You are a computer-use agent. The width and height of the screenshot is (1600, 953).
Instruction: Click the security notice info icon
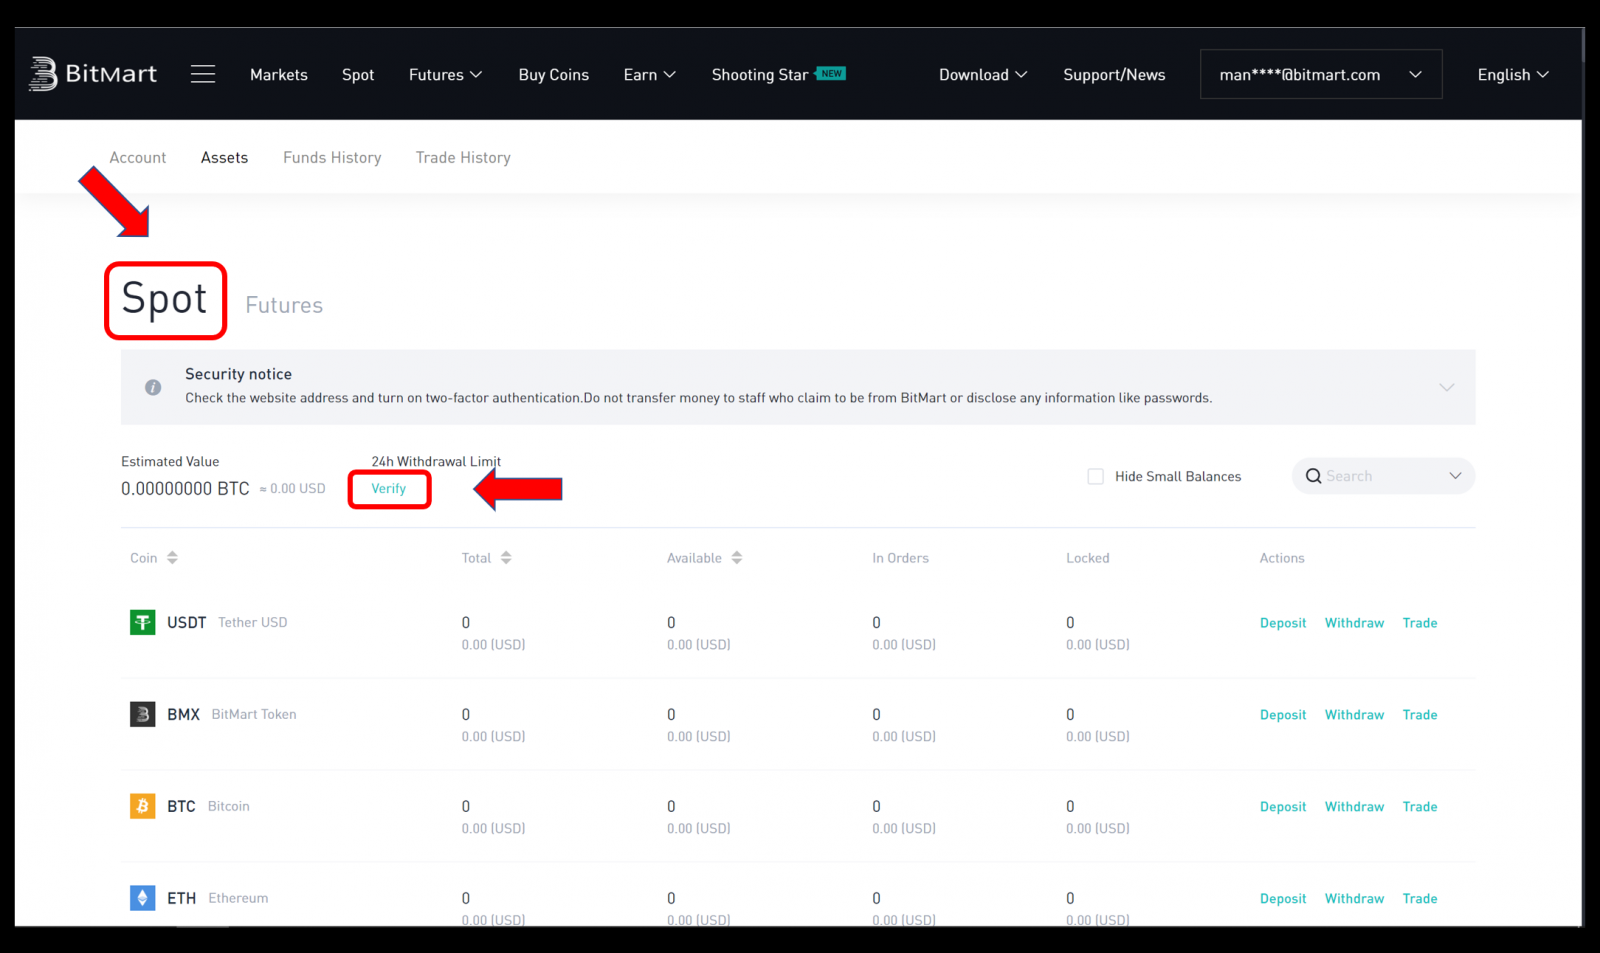tap(153, 387)
